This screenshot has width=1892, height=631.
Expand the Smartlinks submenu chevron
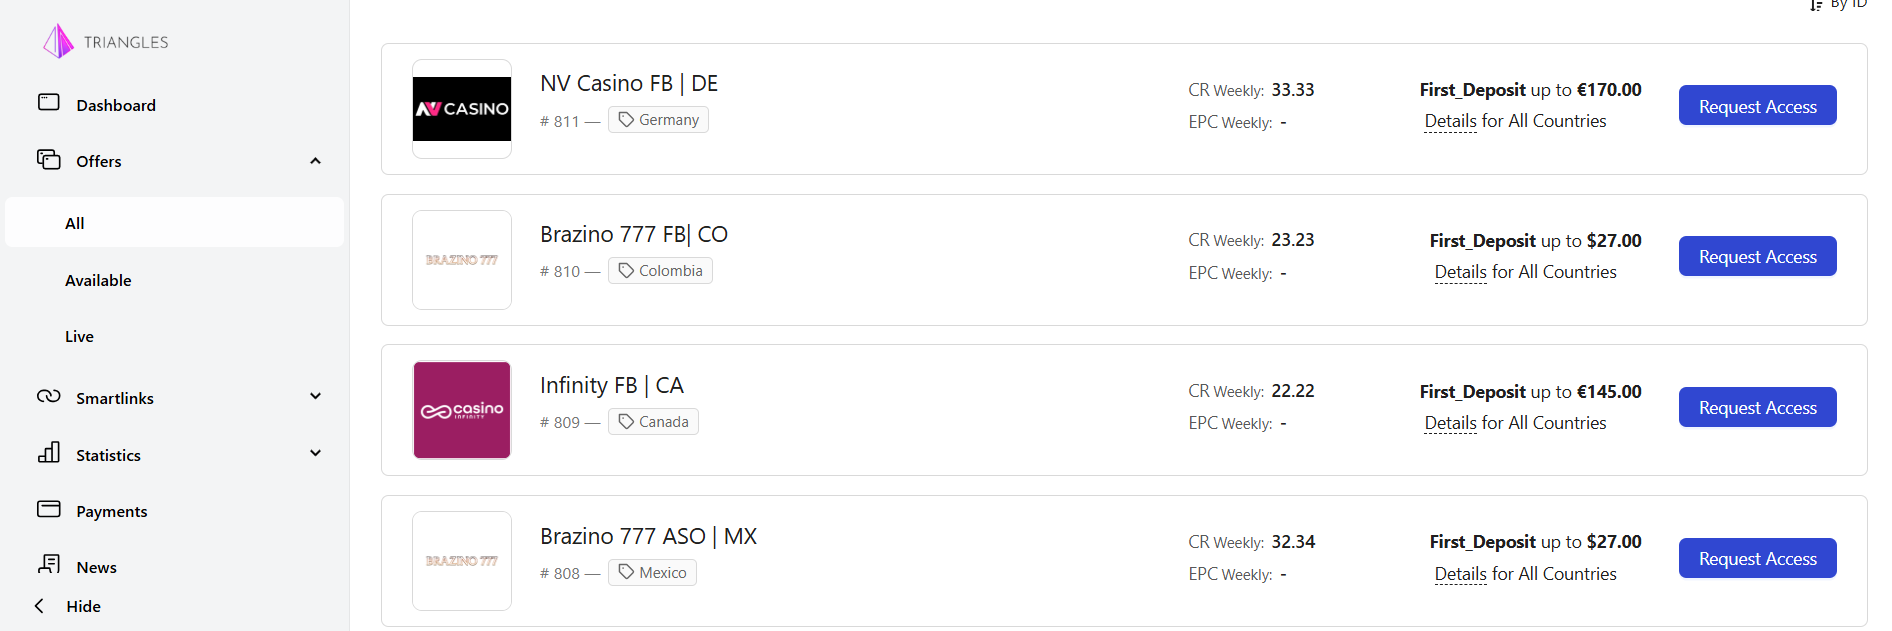[x=315, y=397]
